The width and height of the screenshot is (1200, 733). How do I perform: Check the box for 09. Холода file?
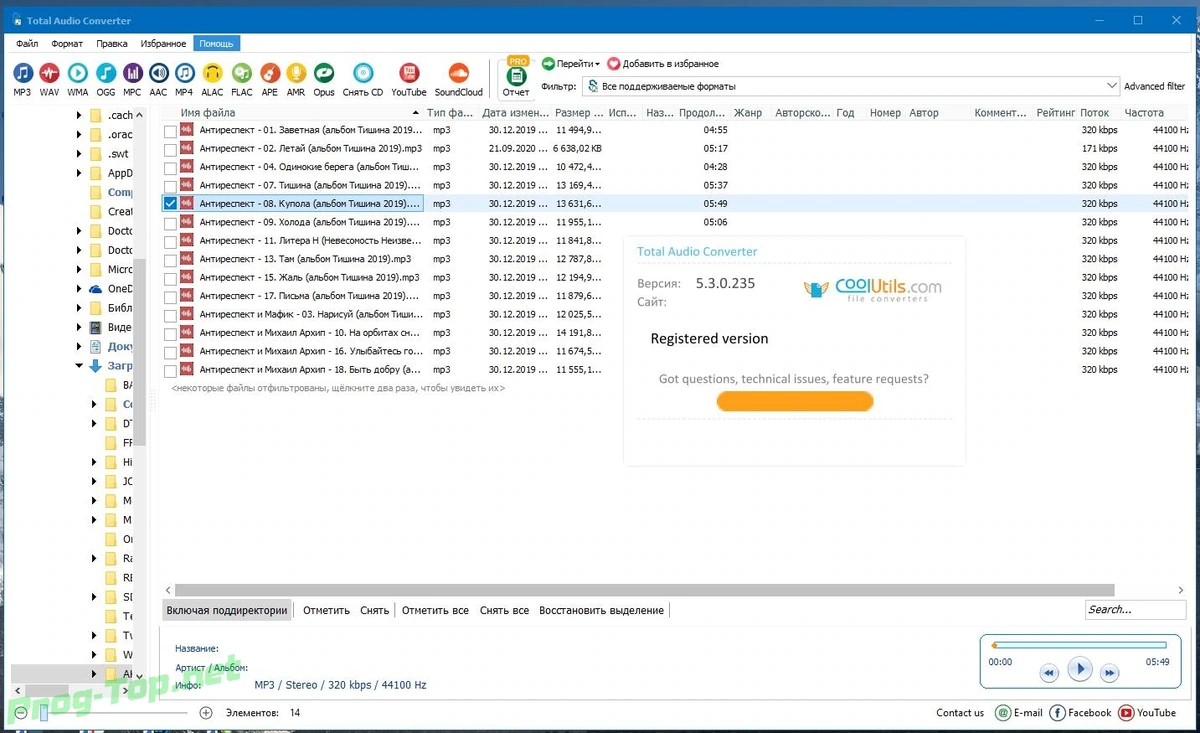coord(170,223)
